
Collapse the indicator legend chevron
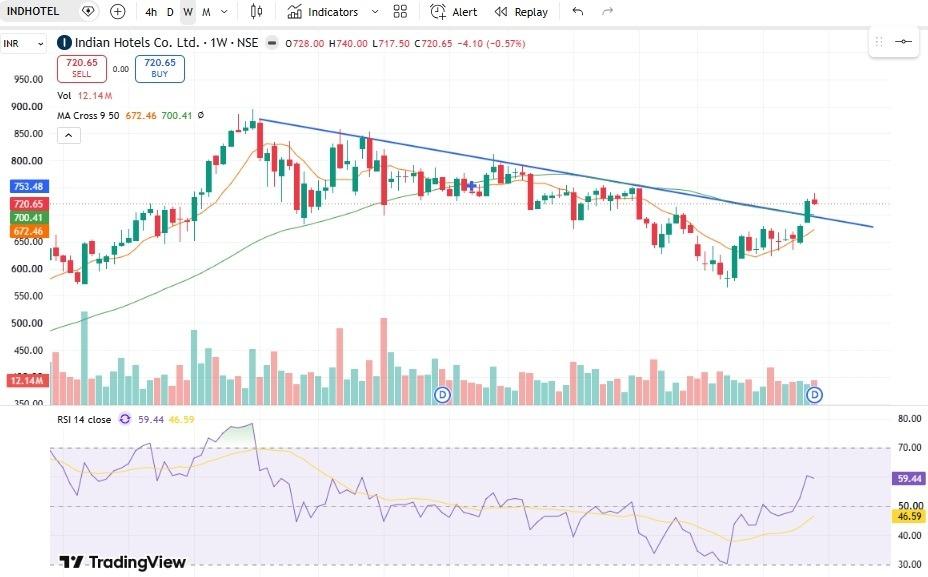pyautogui.click(x=69, y=136)
